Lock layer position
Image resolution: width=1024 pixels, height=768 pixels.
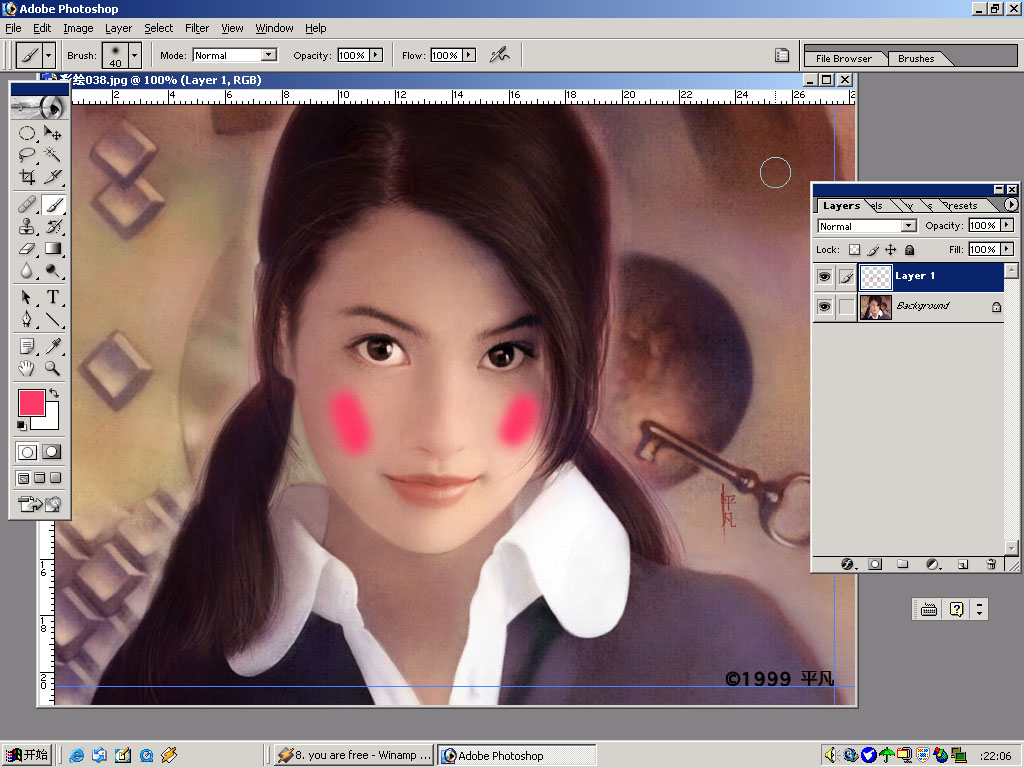891,249
